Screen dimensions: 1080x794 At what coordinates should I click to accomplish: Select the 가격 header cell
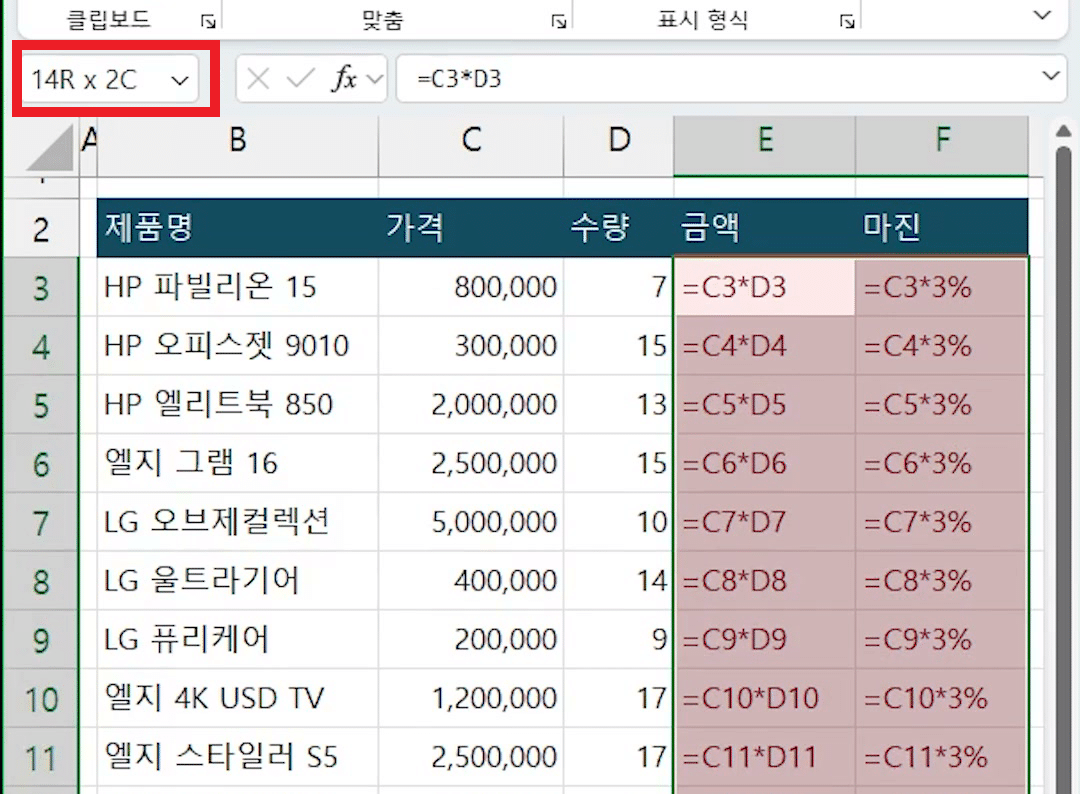pos(471,228)
